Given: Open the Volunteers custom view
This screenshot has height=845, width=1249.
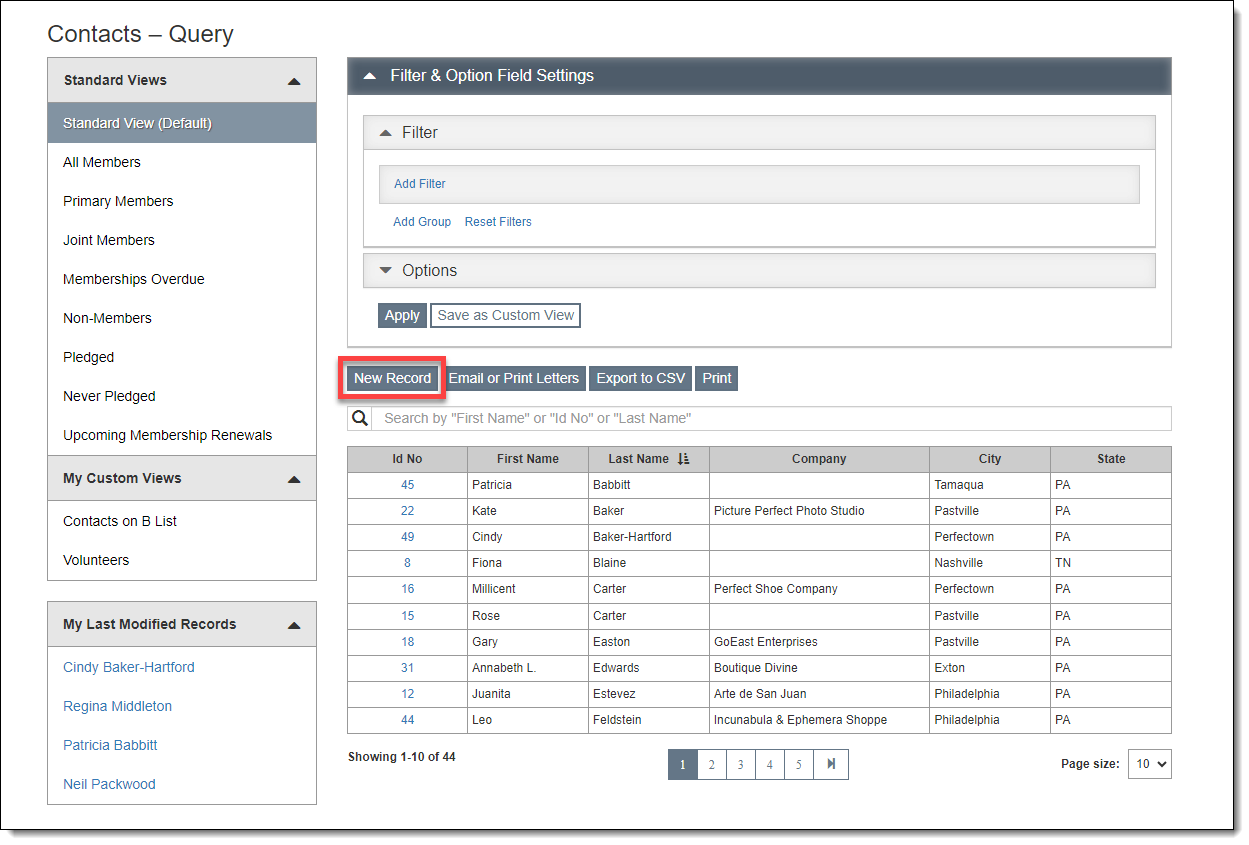Looking at the screenshot, I should pos(96,560).
